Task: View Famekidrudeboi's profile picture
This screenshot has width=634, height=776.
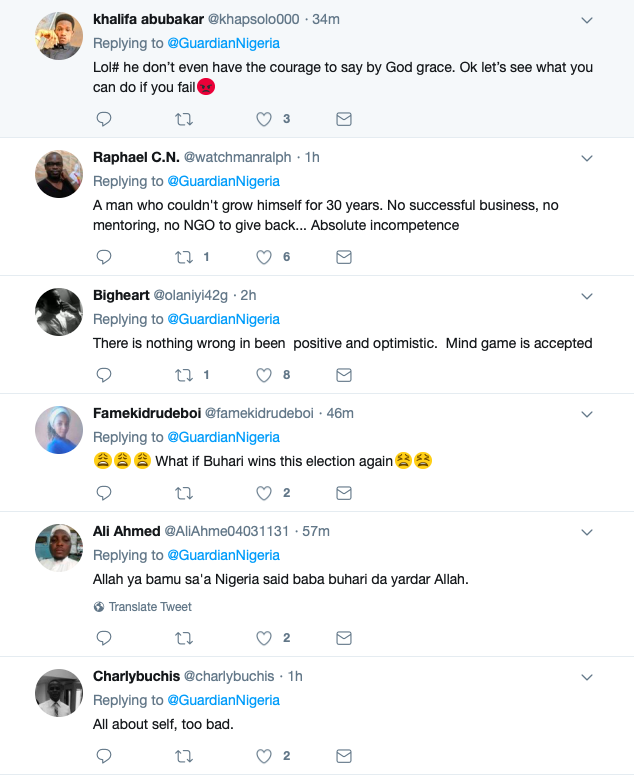Action: [x=59, y=430]
